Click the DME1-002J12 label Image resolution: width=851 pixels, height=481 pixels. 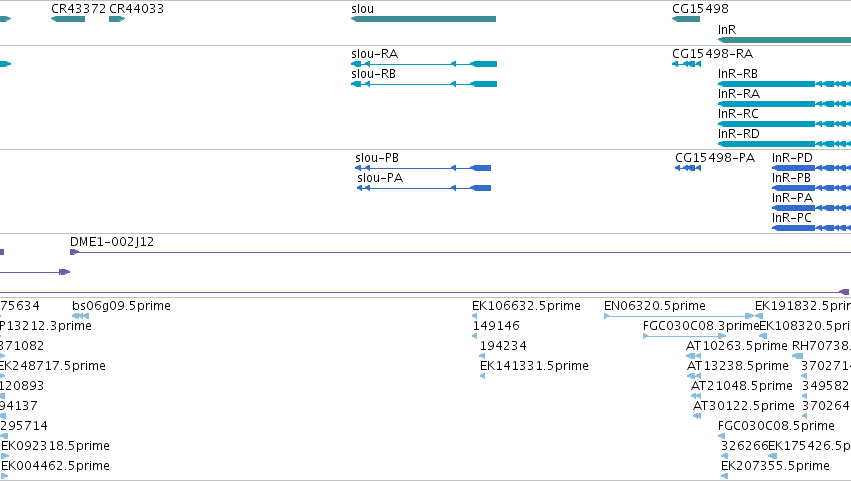pos(112,242)
